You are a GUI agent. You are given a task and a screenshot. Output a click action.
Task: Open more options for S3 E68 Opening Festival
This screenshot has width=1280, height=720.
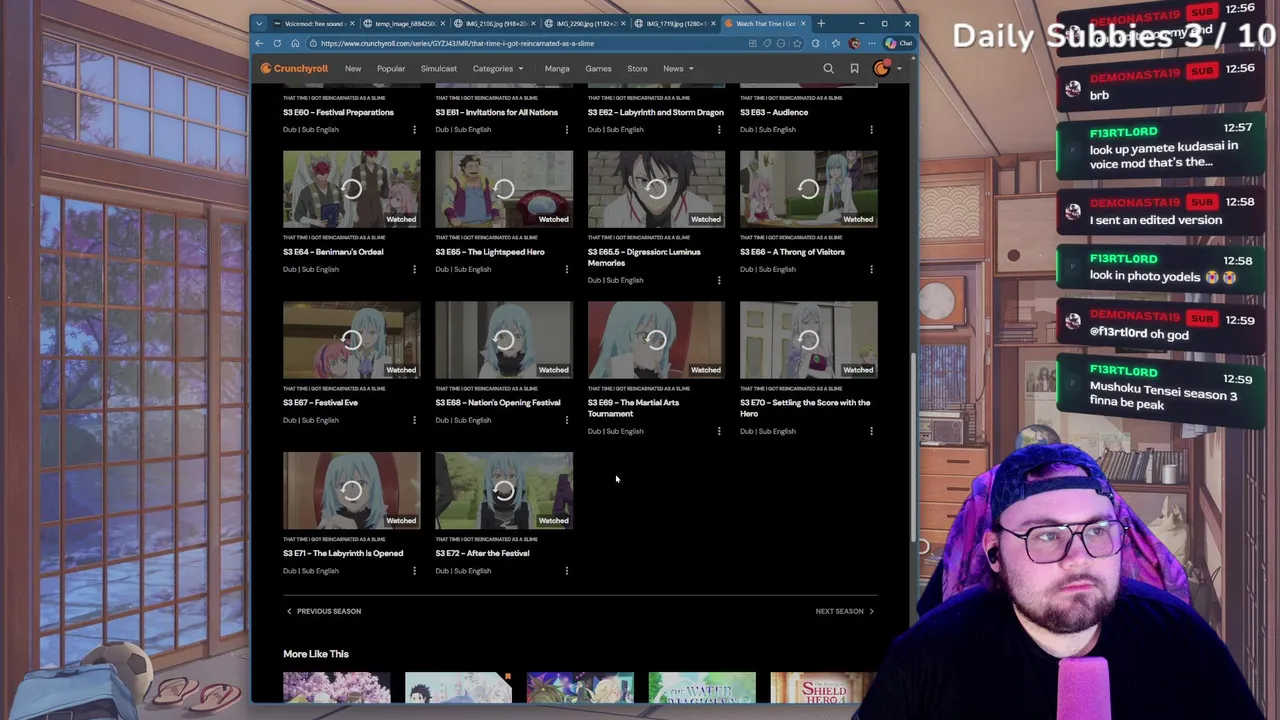pos(566,420)
